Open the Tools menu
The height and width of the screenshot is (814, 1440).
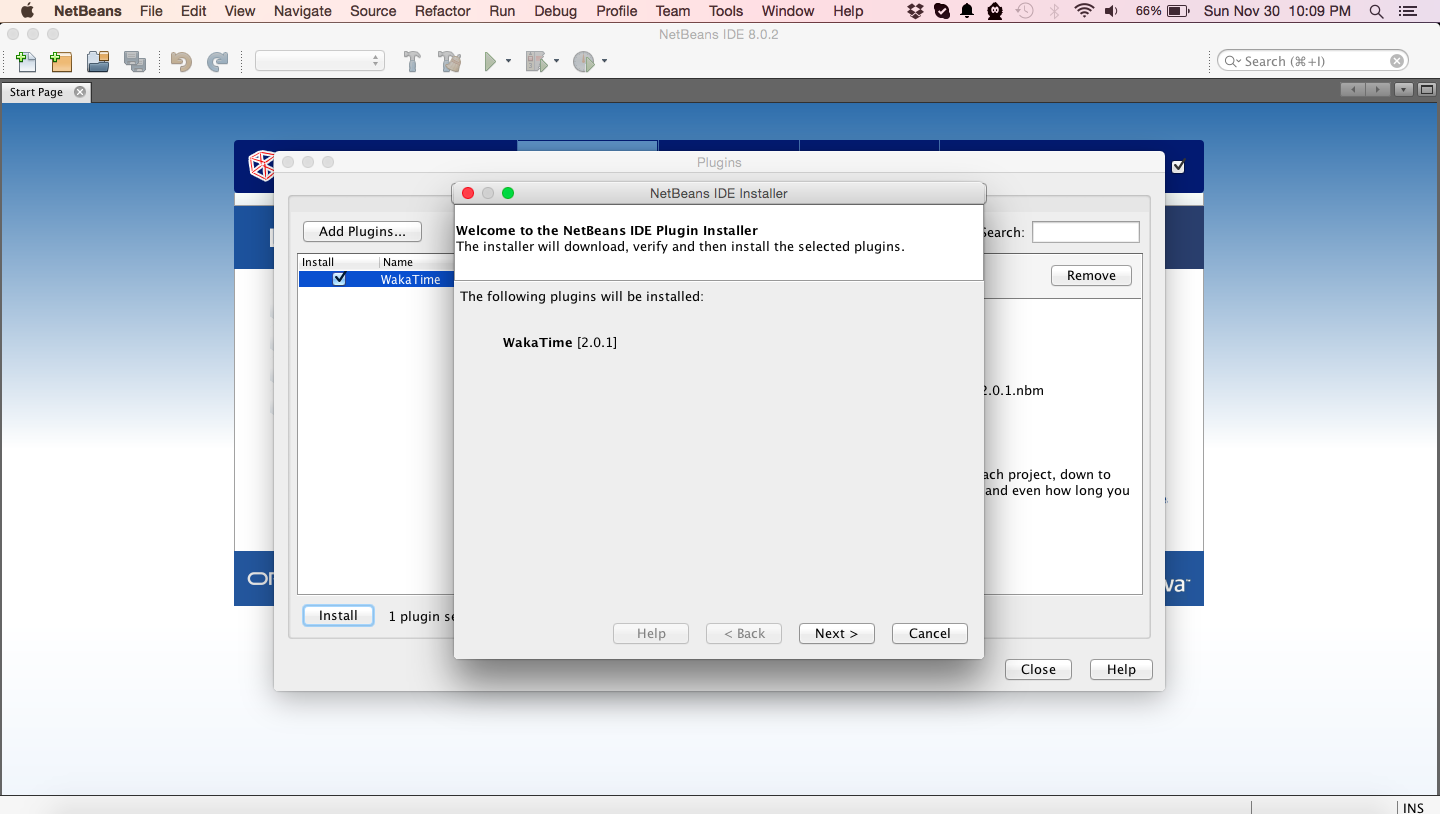726,11
